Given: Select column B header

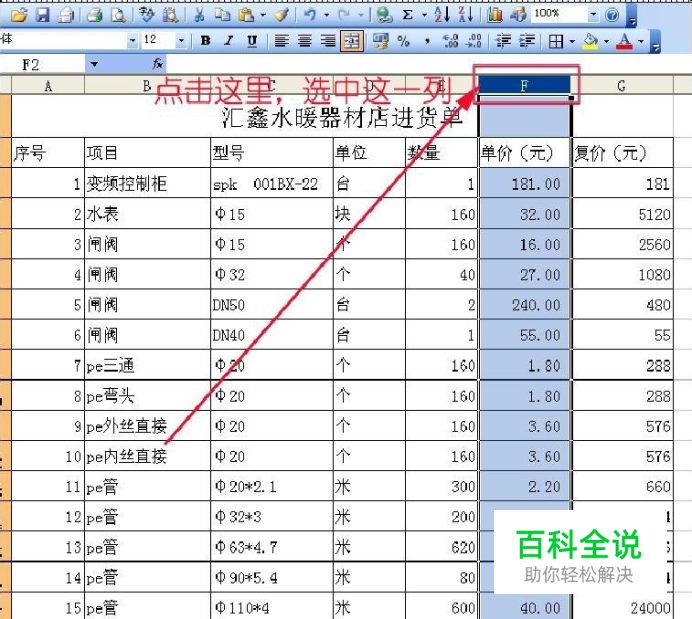Looking at the screenshot, I should [x=147, y=85].
